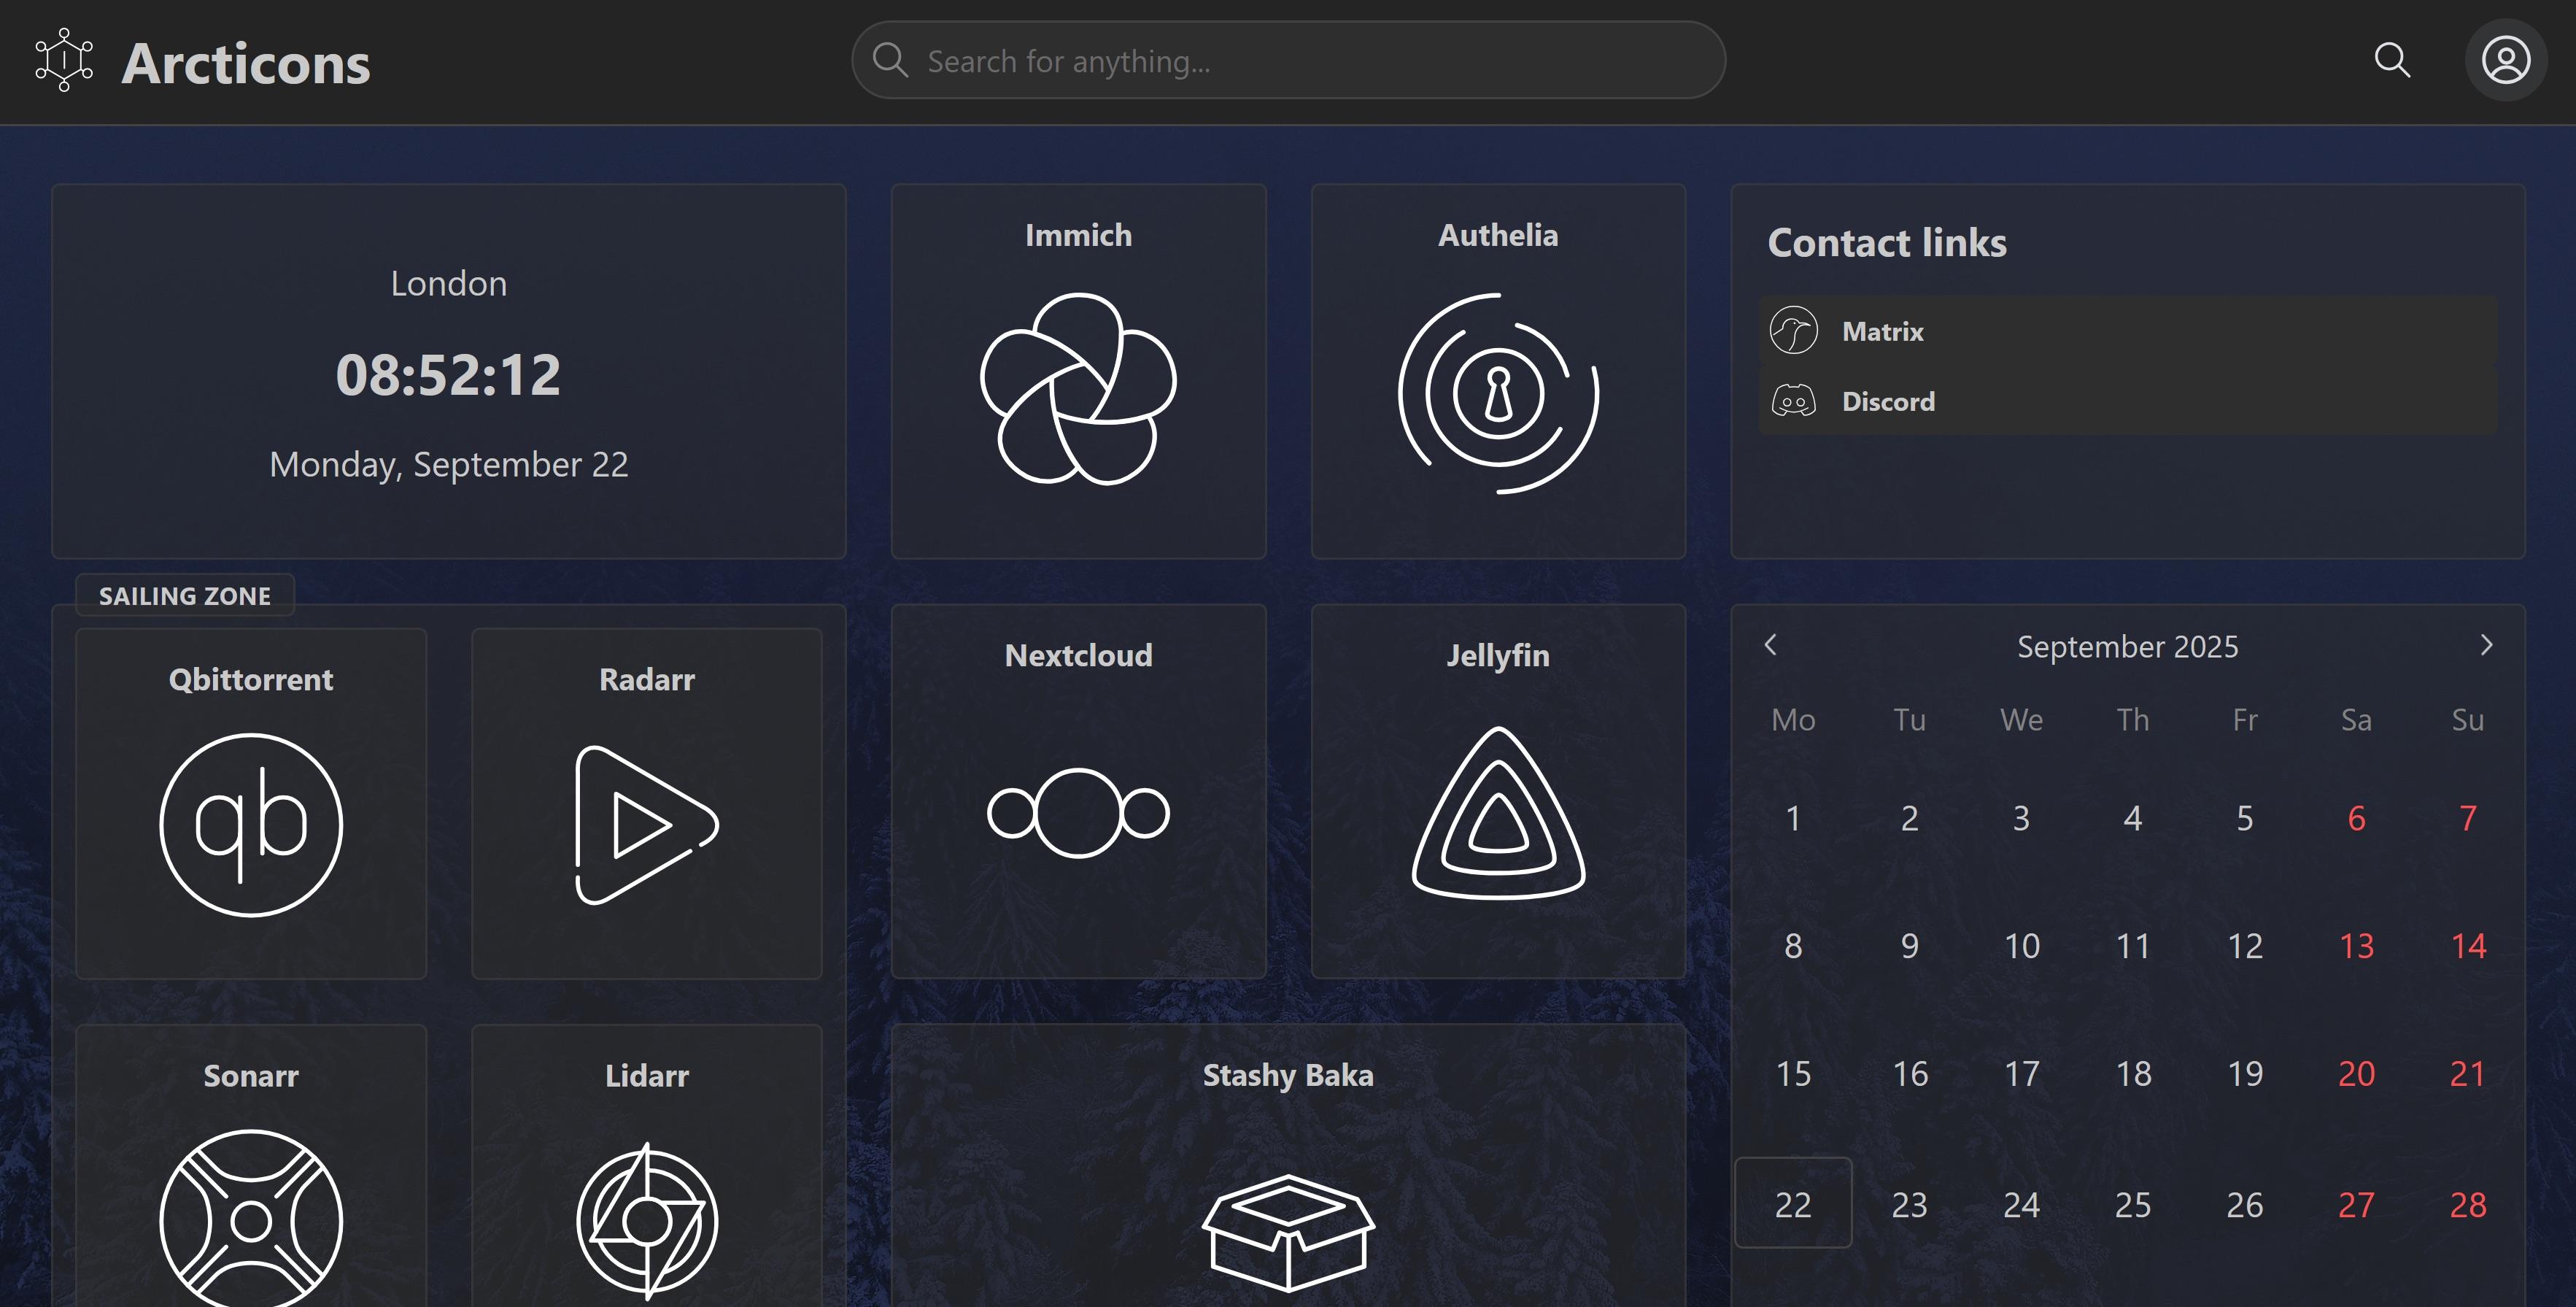Select September 22 in the calendar
The height and width of the screenshot is (1307, 2576).
pyautogui.click(x=1792, y=1203)
